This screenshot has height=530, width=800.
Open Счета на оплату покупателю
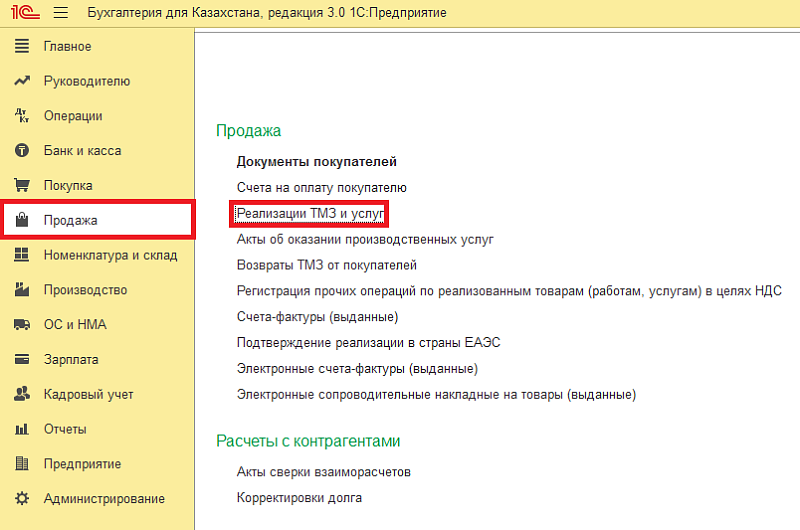[321, 187]
